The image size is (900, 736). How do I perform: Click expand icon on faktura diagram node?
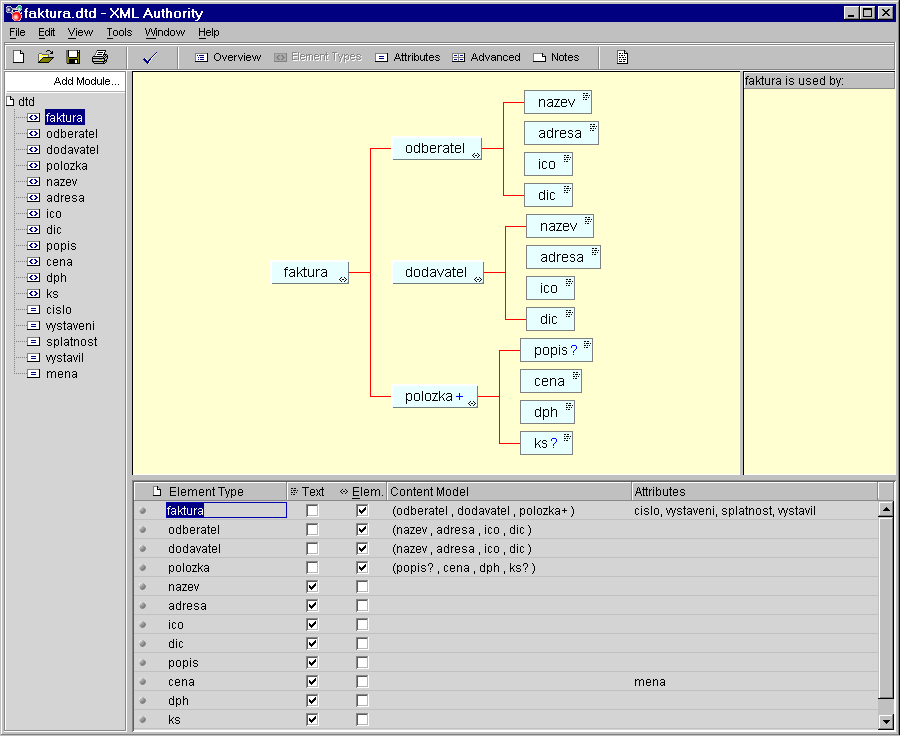click(343, 279)
